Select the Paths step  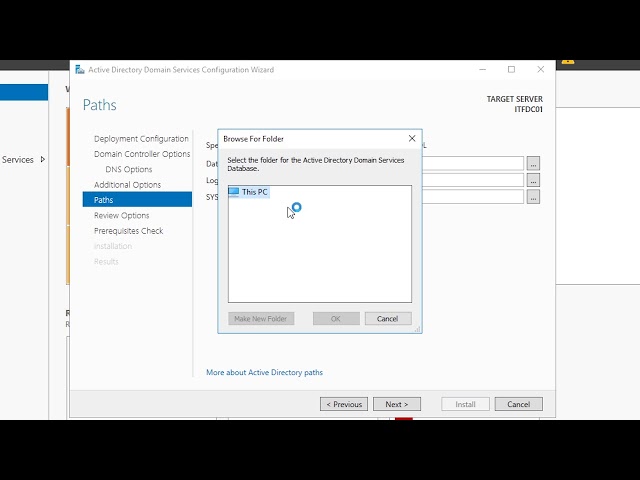tap(137, 200)
